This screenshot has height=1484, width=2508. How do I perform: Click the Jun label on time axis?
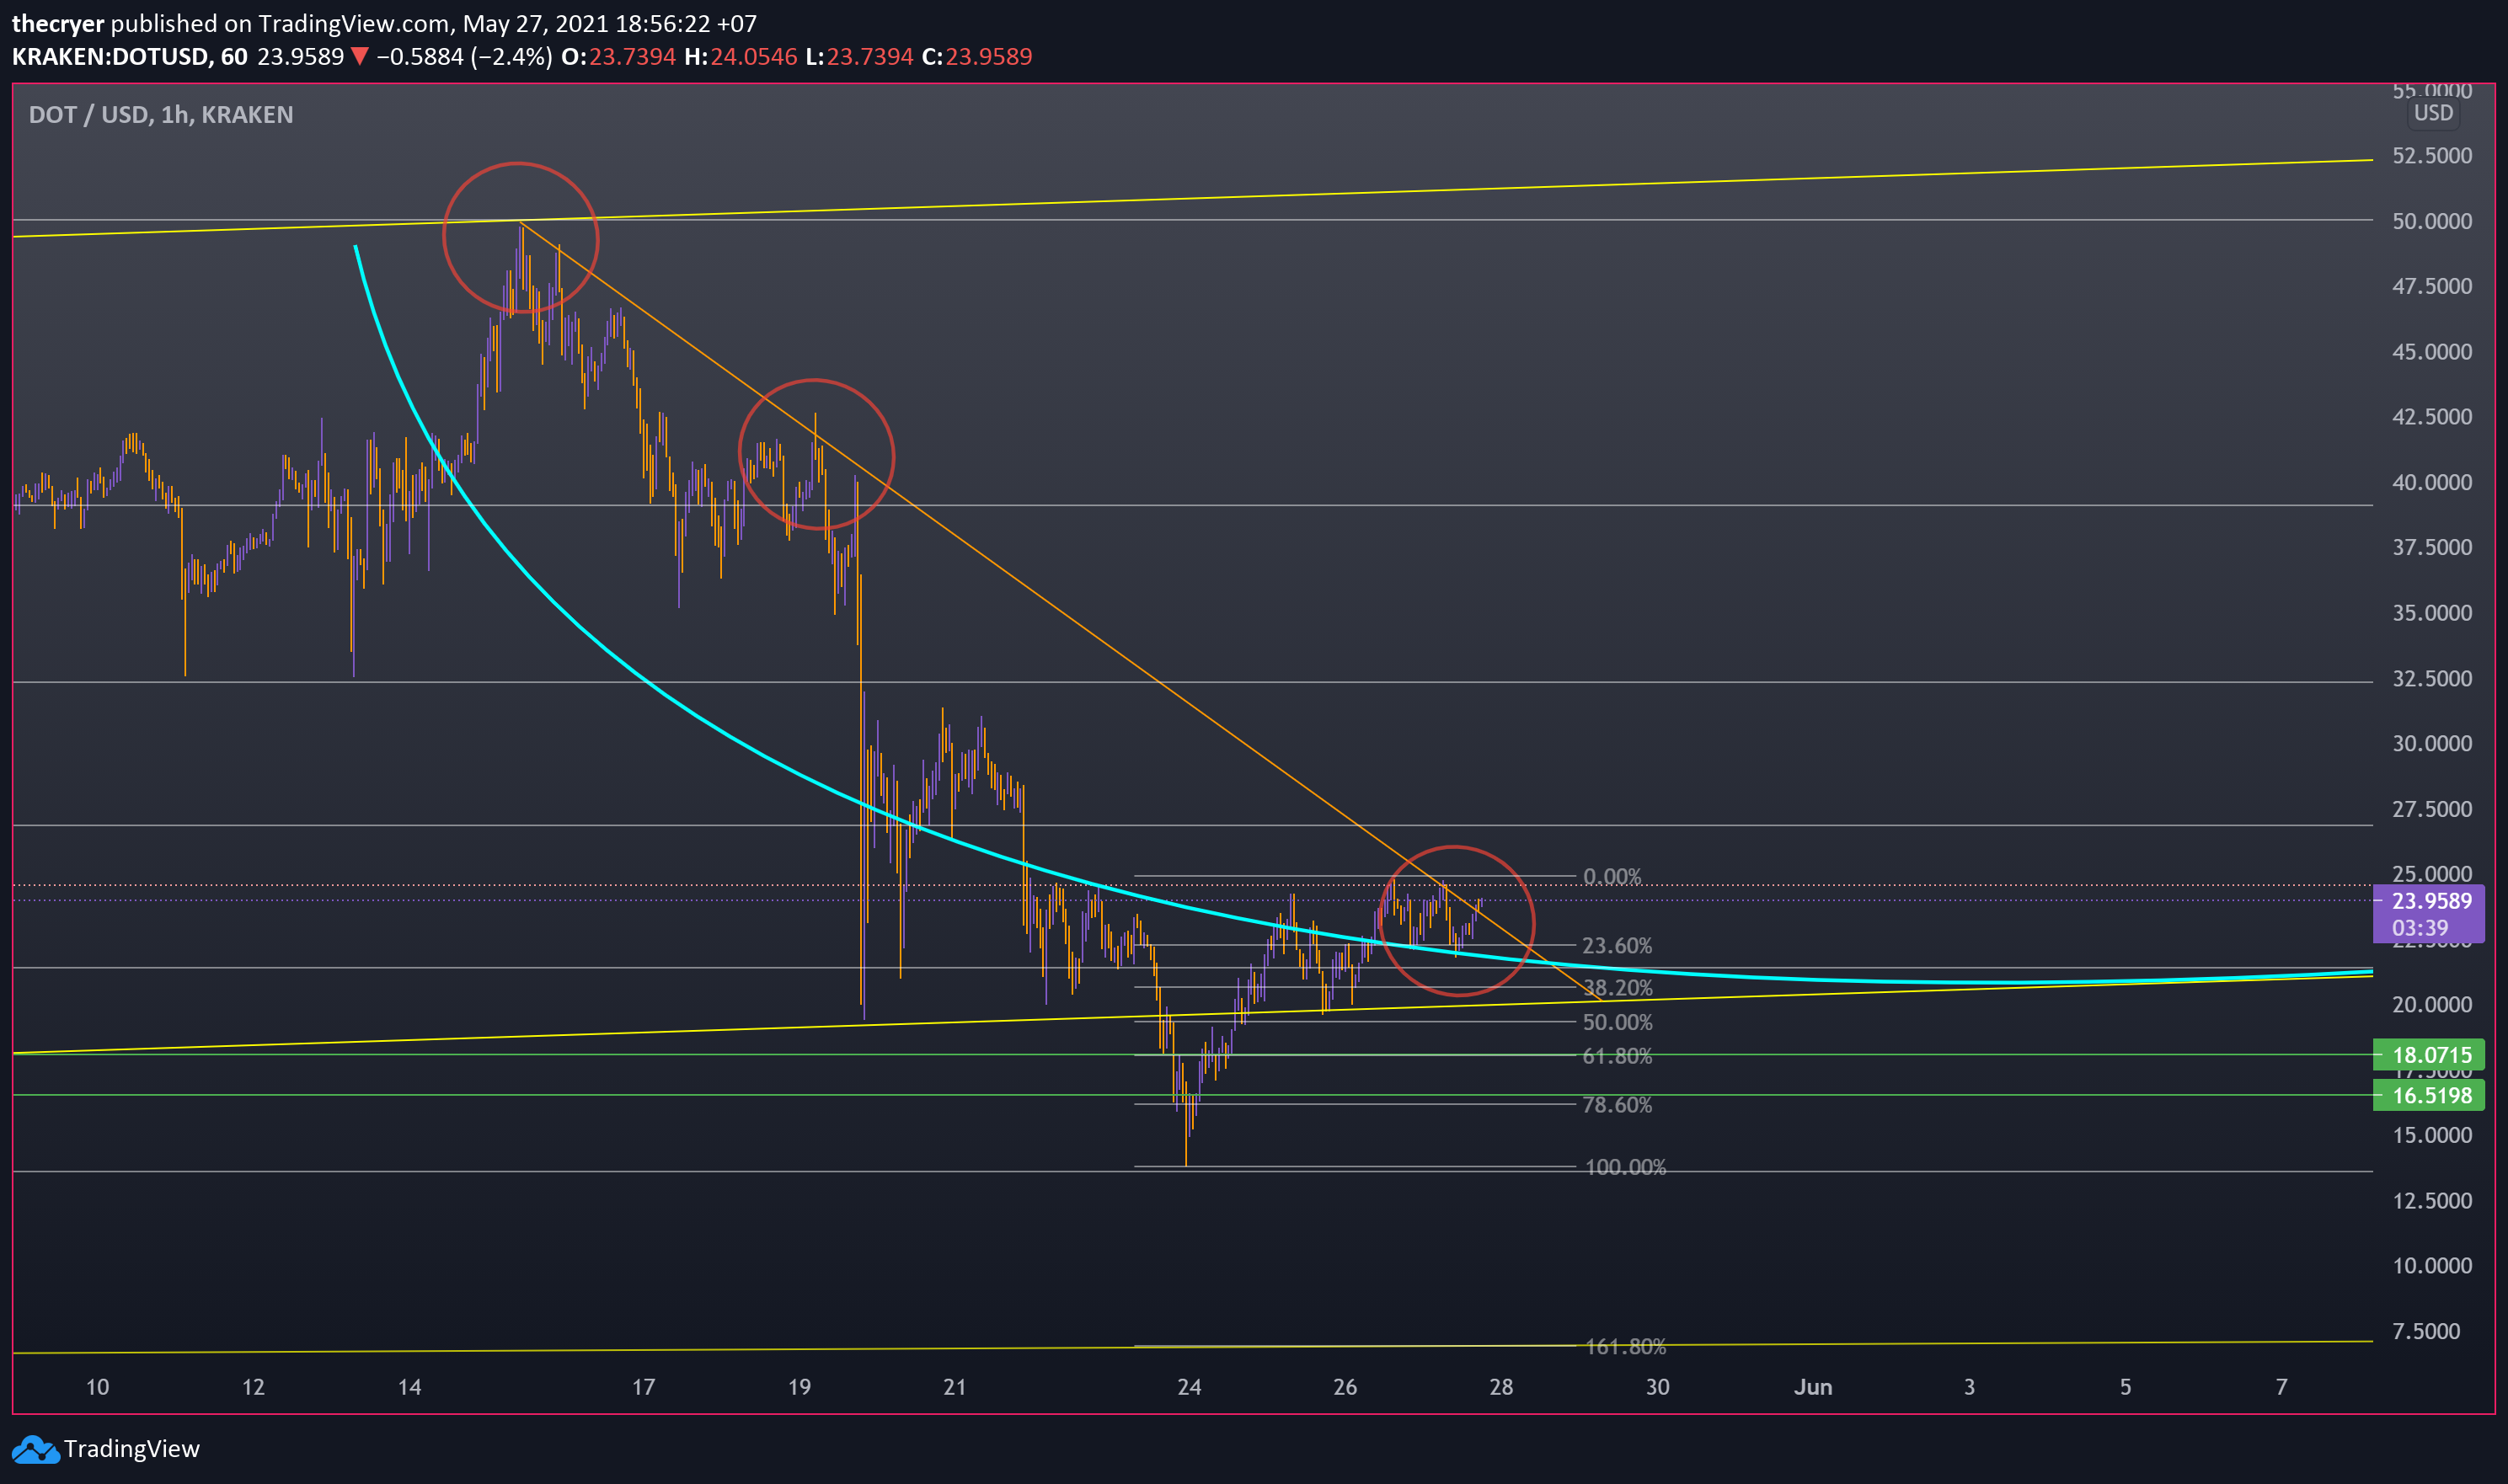1813,1387
